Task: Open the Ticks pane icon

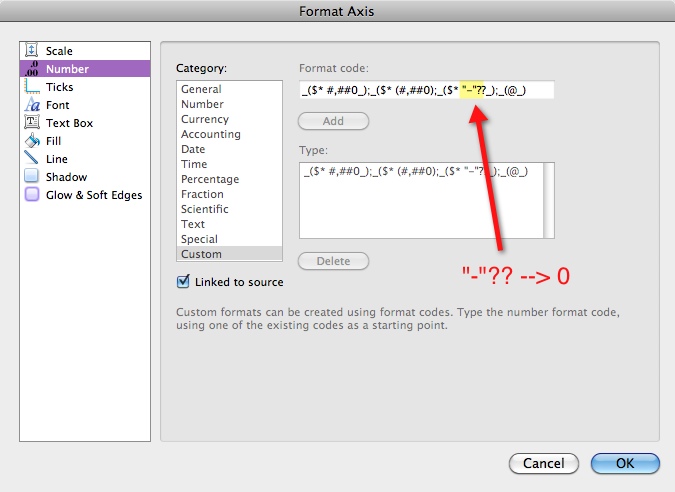Action: (x=31, y=87)
